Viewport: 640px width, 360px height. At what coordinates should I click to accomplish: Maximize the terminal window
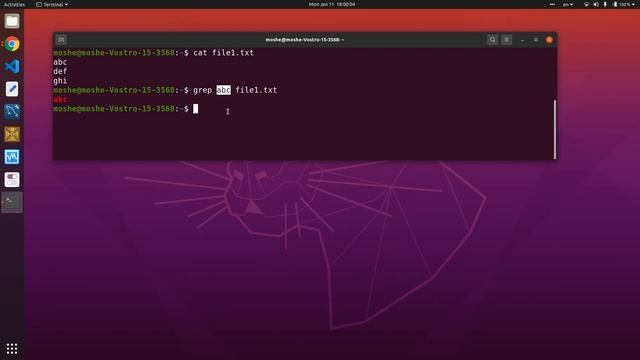pyautogui.click(x=536, y=40)
